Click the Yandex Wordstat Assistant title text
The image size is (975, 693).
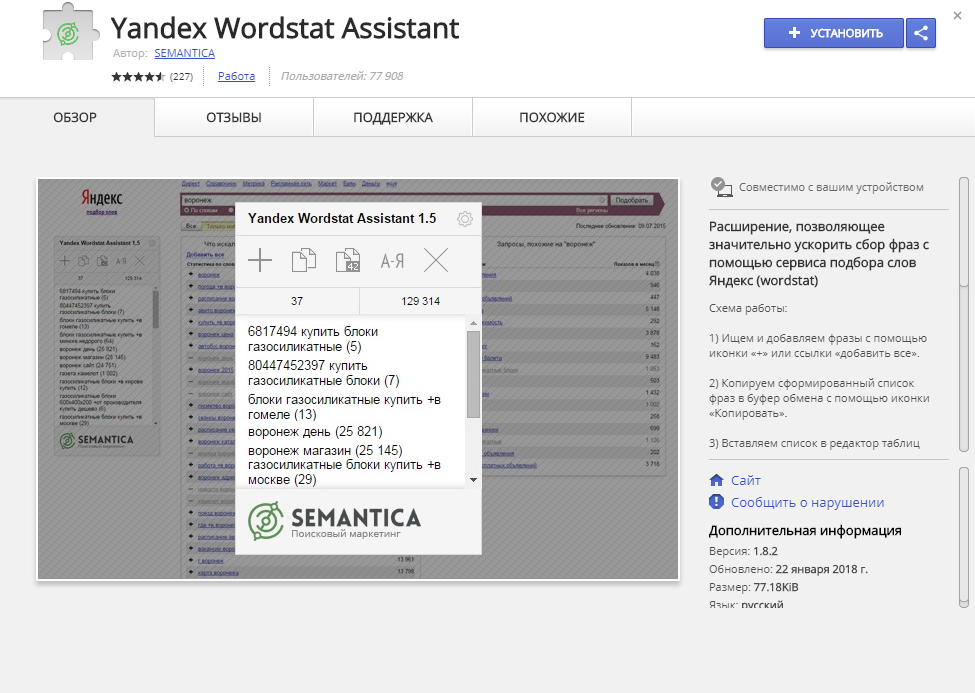click(x=285, y=28)
